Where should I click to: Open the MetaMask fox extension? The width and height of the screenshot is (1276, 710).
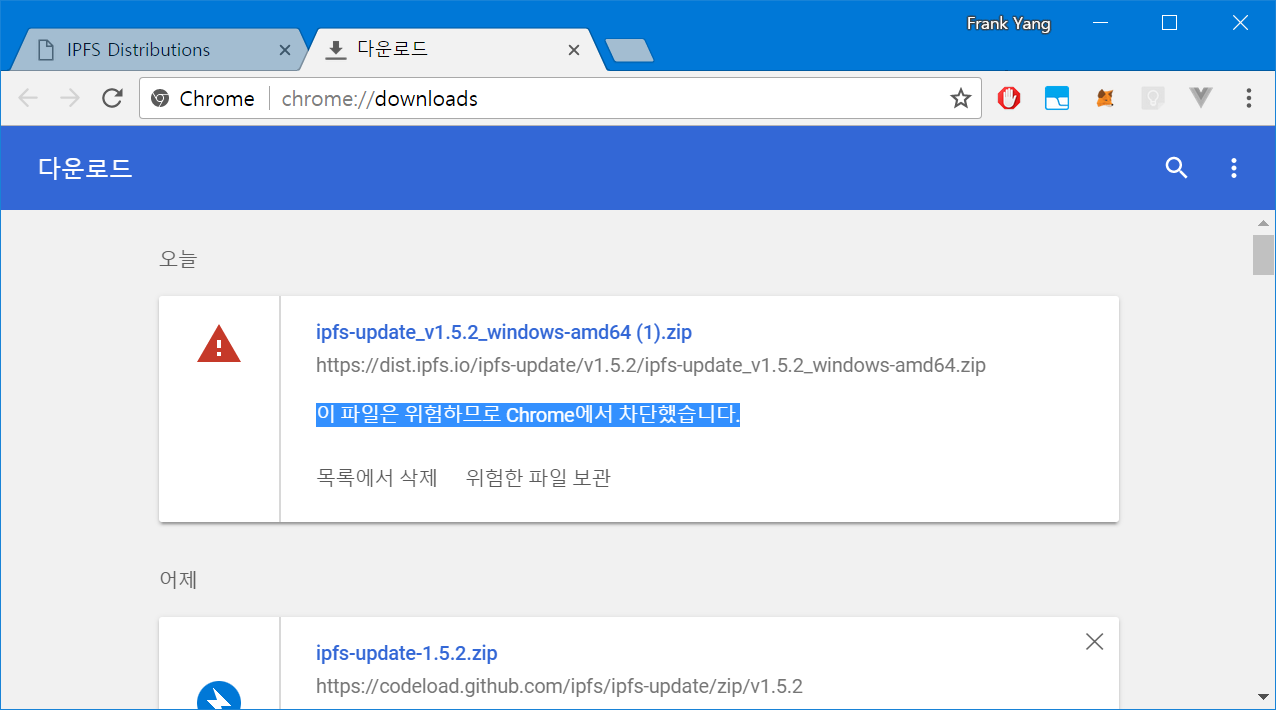click(x=1105, y=98)
